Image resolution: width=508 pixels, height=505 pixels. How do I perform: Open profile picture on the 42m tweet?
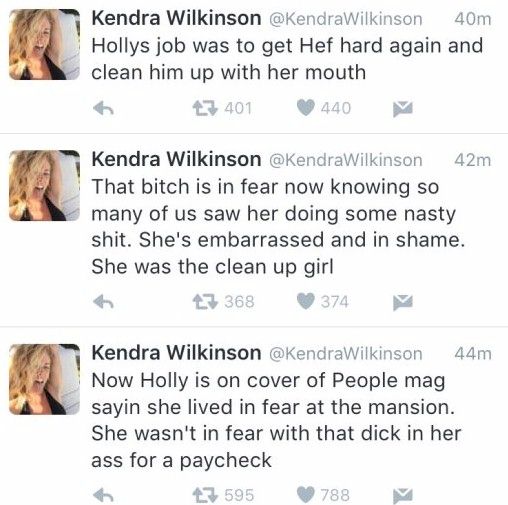point(44,186)
